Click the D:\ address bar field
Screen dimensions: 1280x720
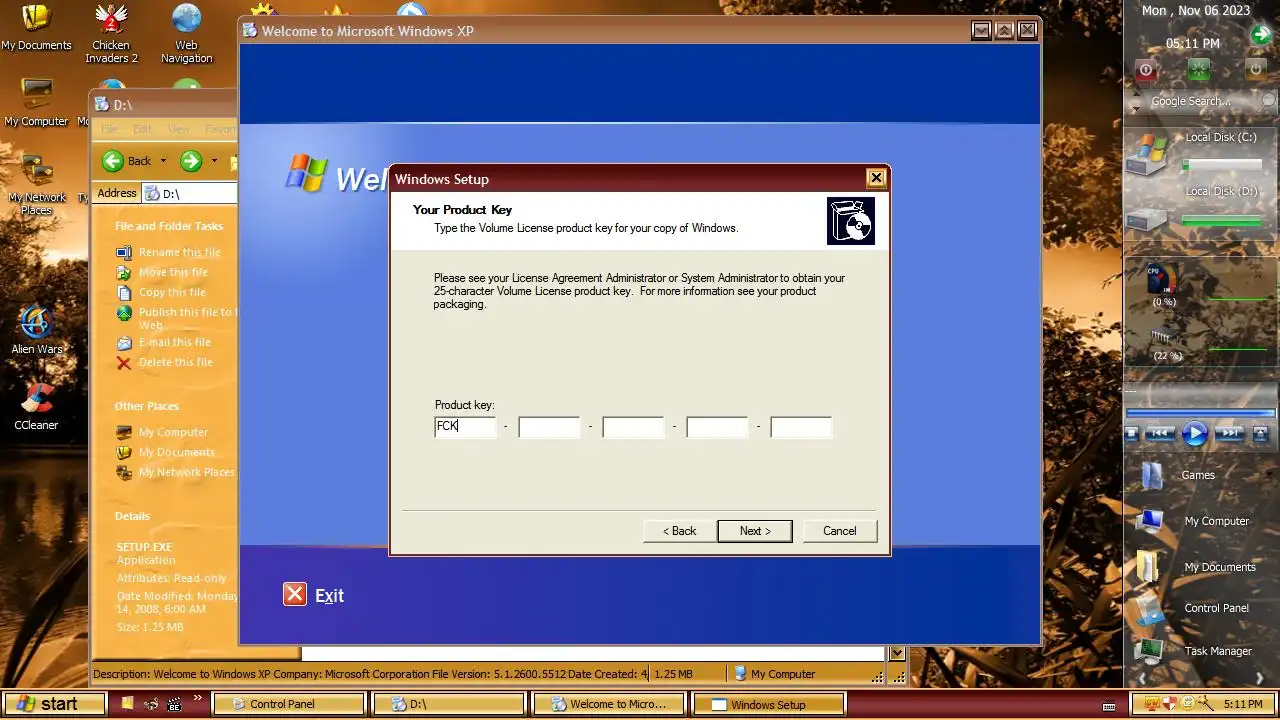(190, 193)
